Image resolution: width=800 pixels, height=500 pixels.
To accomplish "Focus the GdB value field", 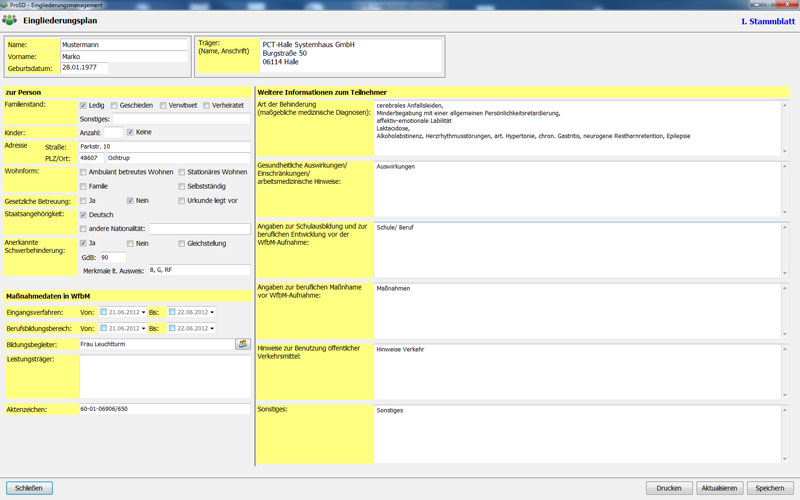I will pos(112,257).
